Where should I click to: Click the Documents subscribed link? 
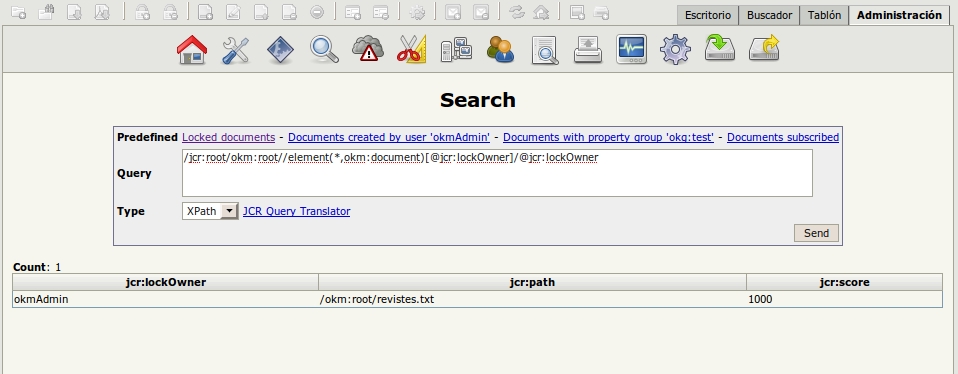[x=783, y=138]
